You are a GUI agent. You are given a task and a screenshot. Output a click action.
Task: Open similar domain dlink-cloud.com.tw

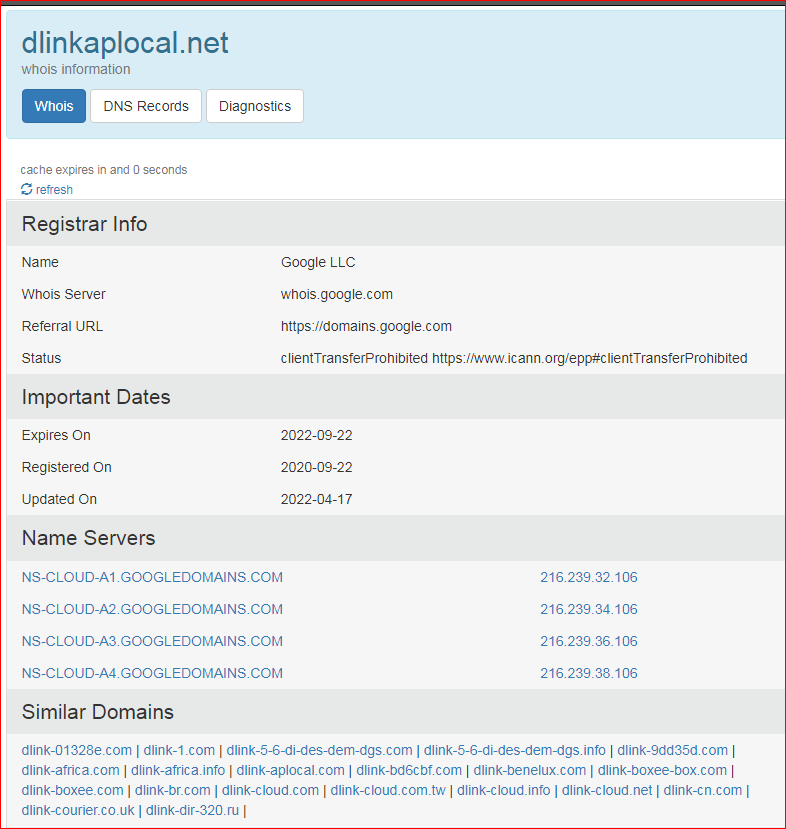[x=388, y=790]
